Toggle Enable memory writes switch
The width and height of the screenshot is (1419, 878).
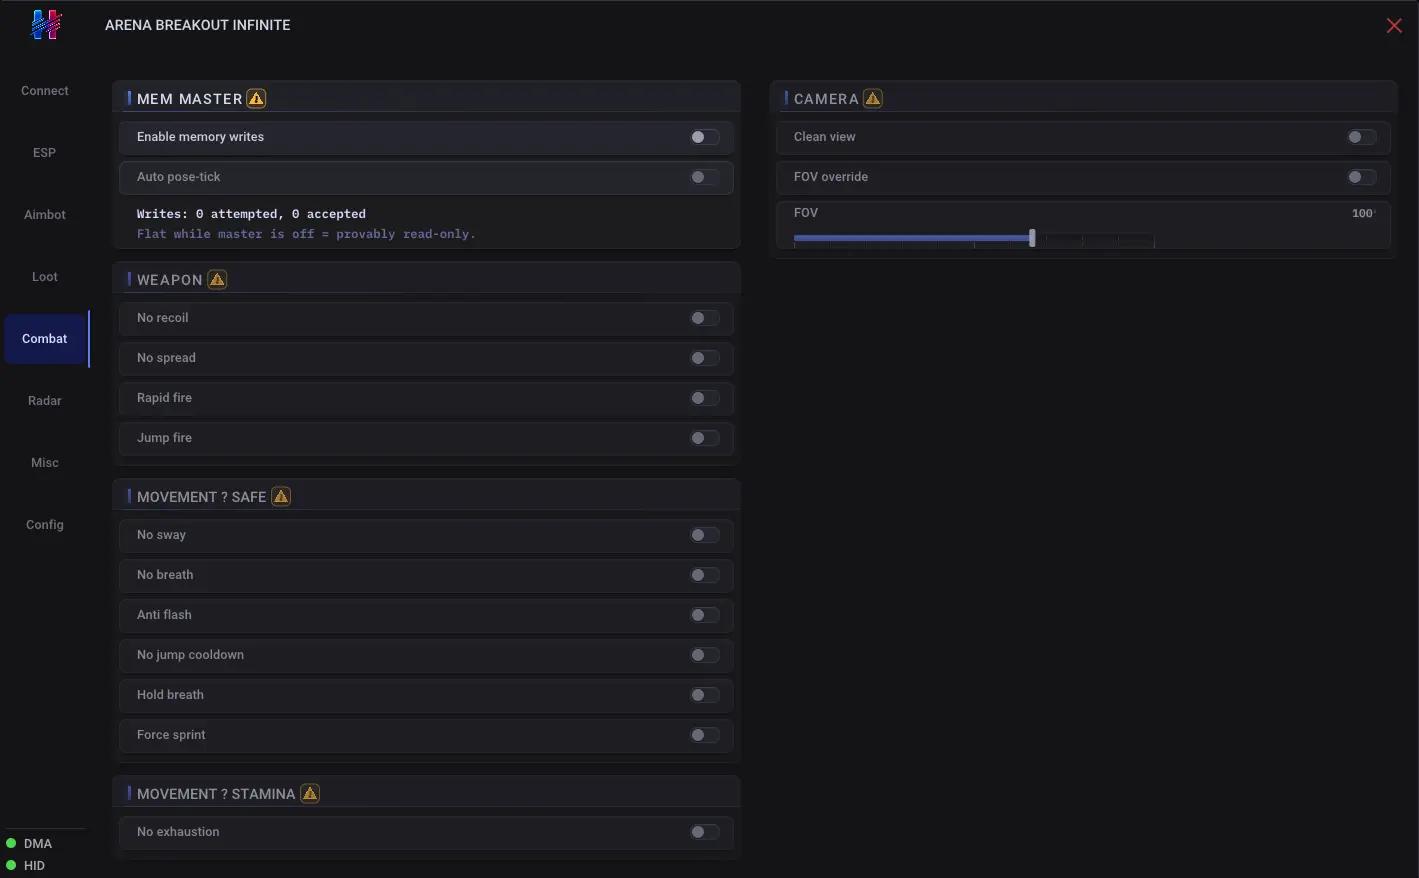(705, 137)
